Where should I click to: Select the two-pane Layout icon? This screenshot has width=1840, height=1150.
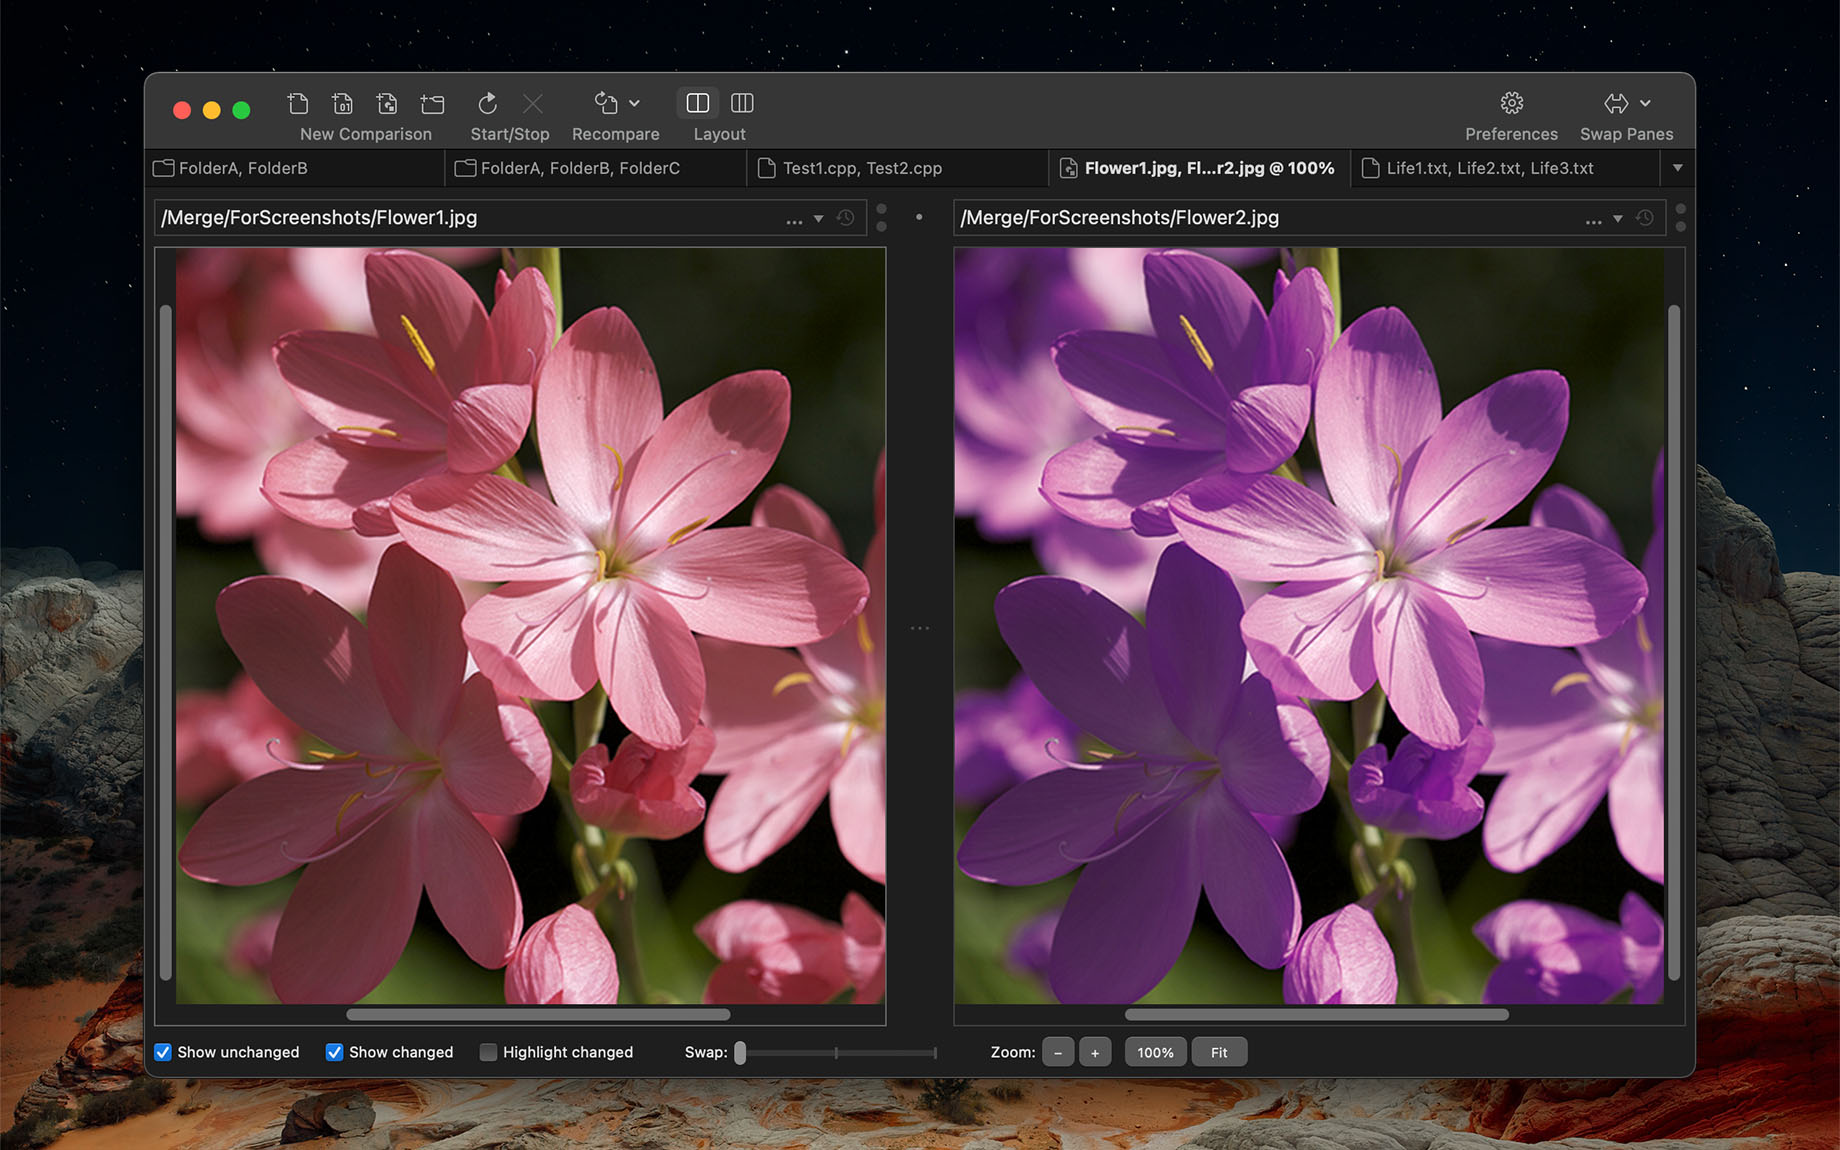coord(697,103)
